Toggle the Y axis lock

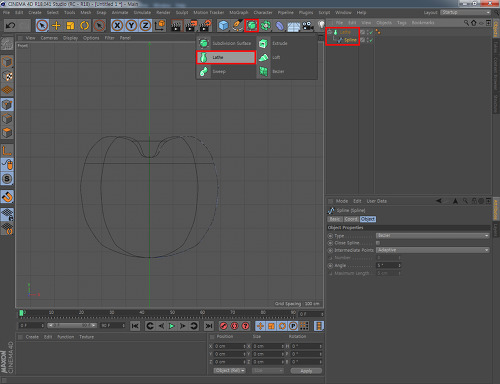[131, 25]
